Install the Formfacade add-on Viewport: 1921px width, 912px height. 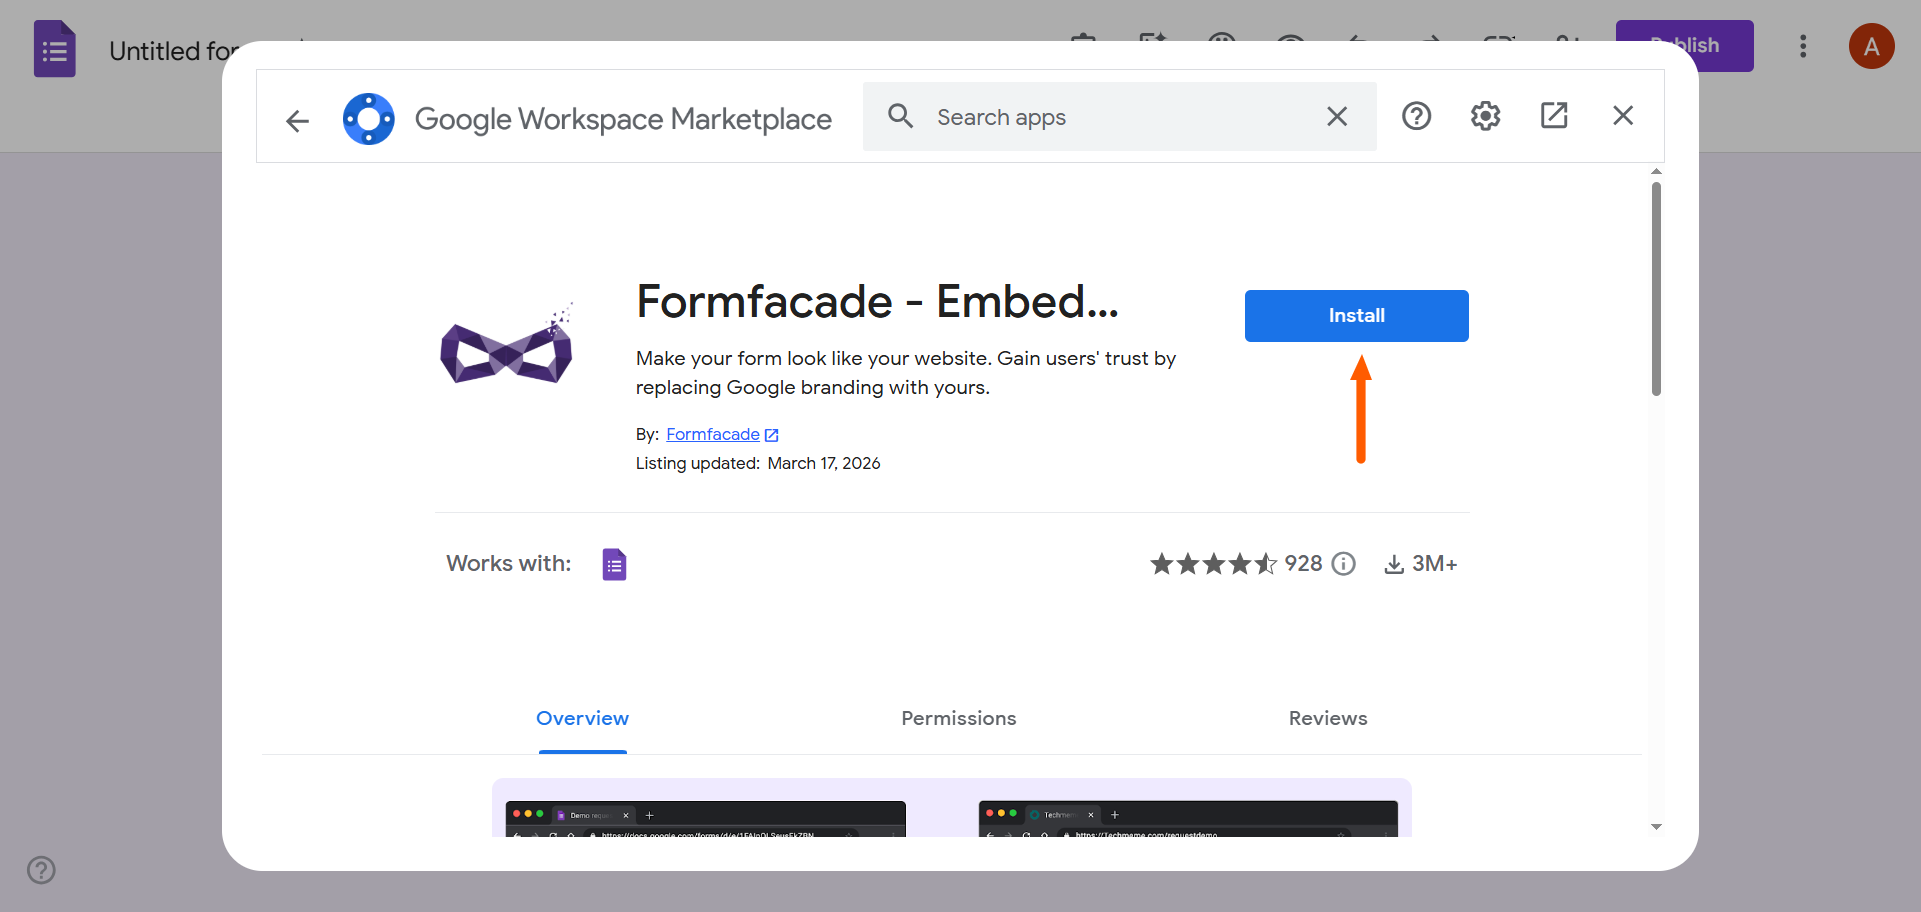1356,315
